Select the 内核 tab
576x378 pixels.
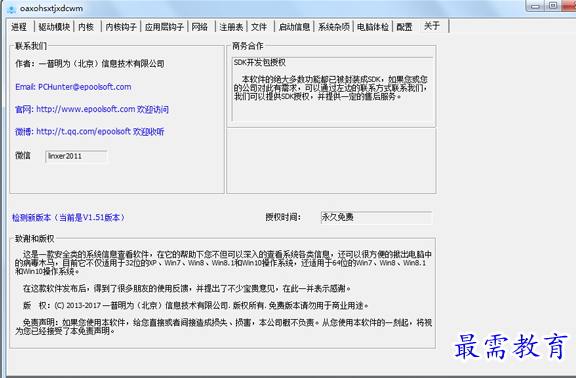click(x=86, y=27)
